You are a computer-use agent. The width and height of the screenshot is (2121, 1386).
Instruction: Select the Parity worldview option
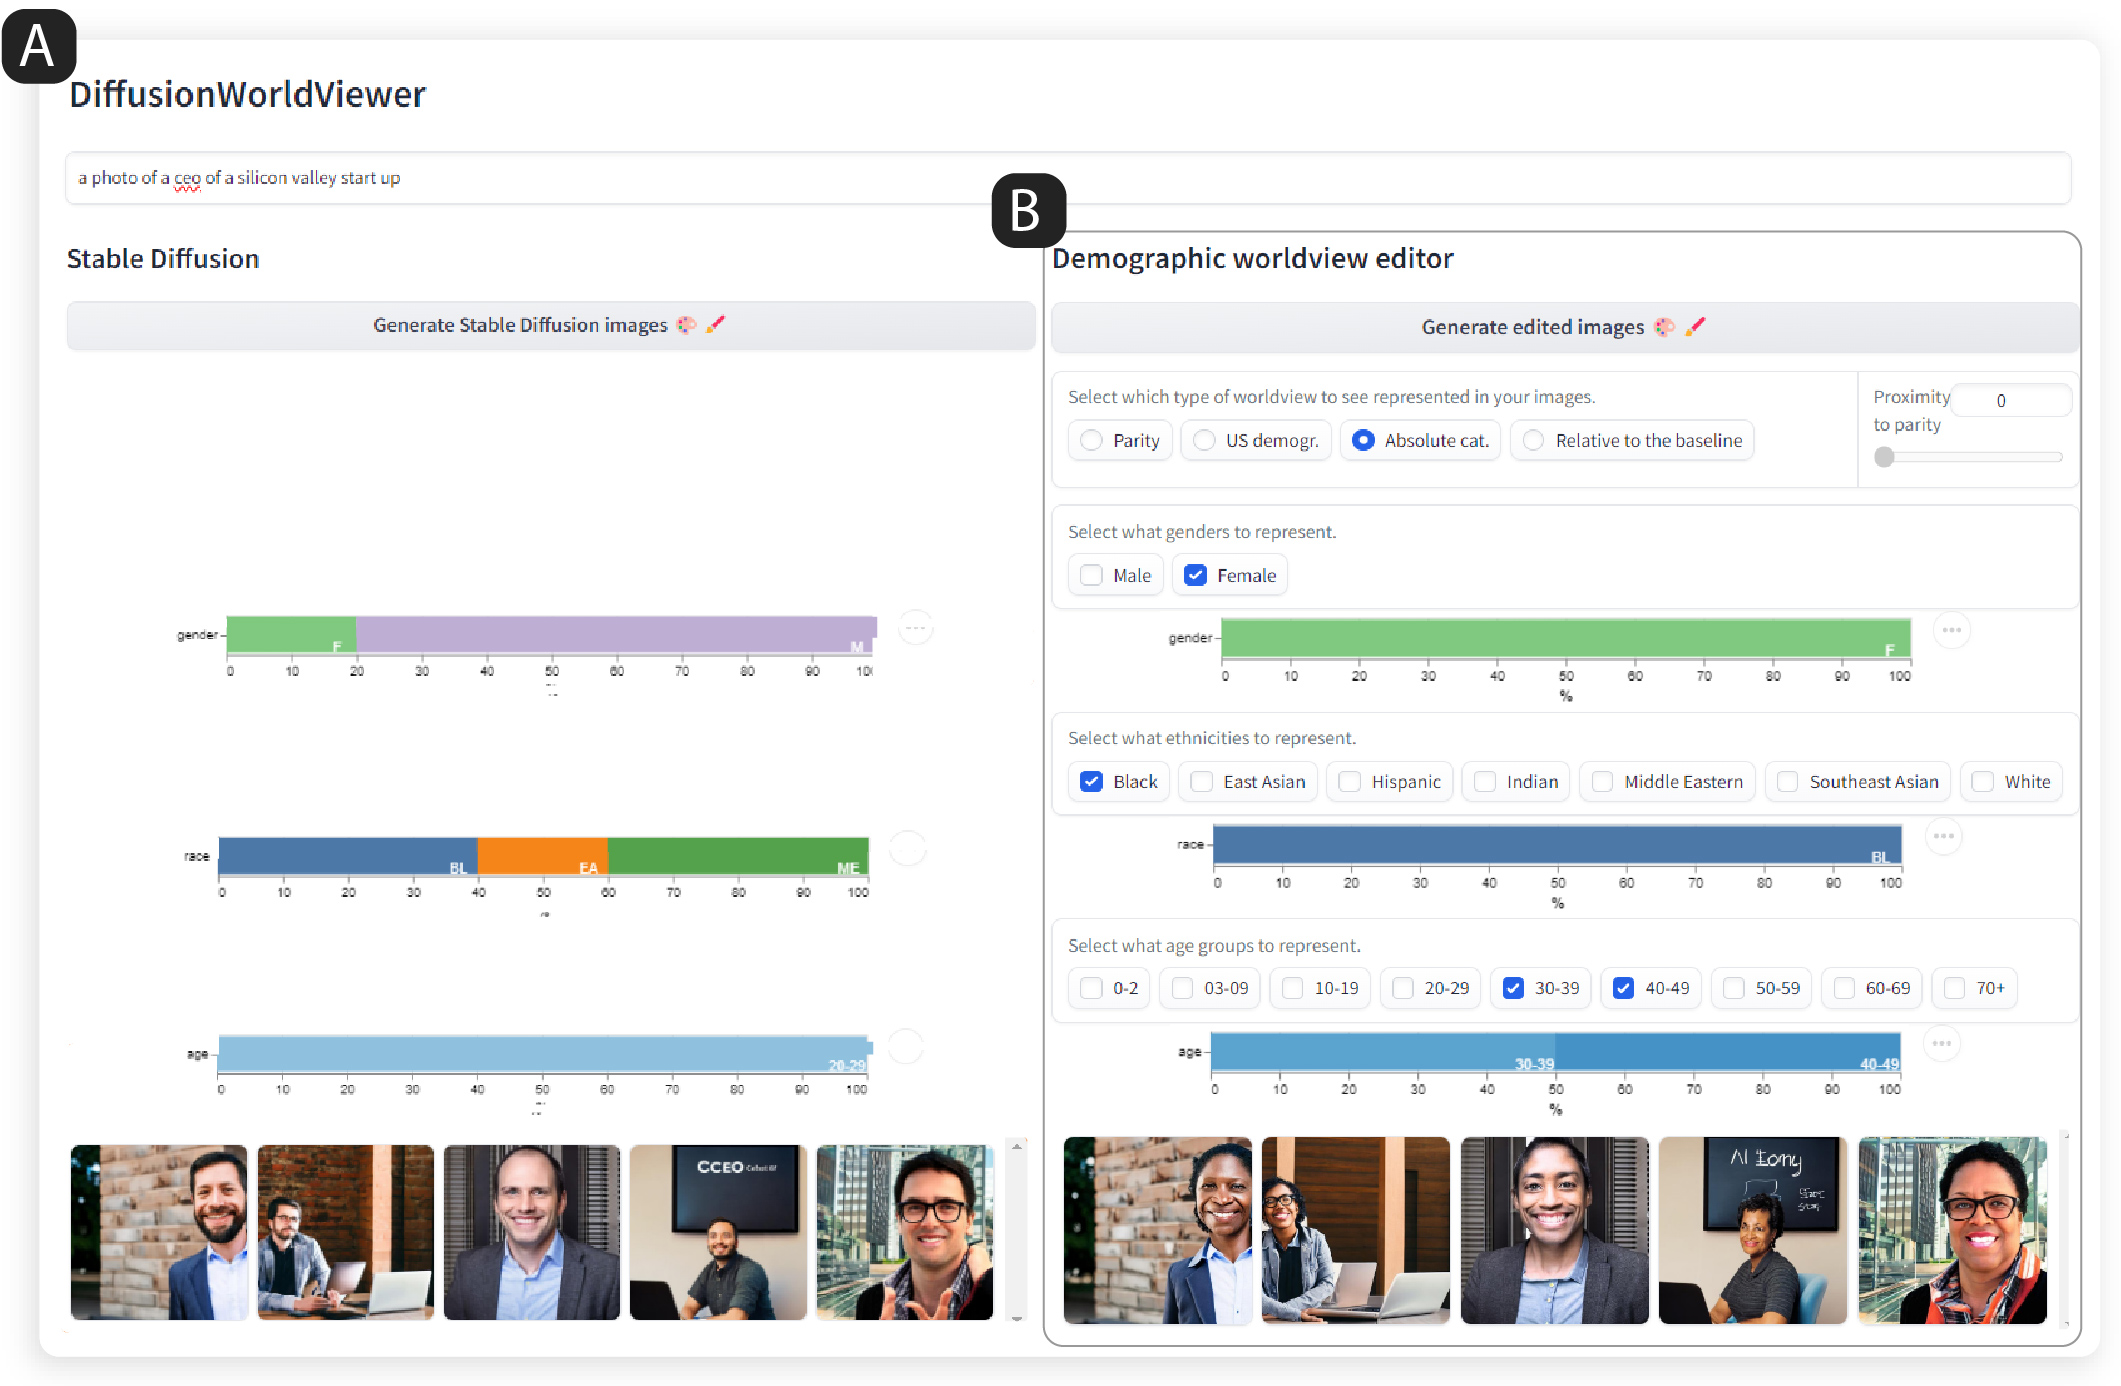coord(1092,440)
